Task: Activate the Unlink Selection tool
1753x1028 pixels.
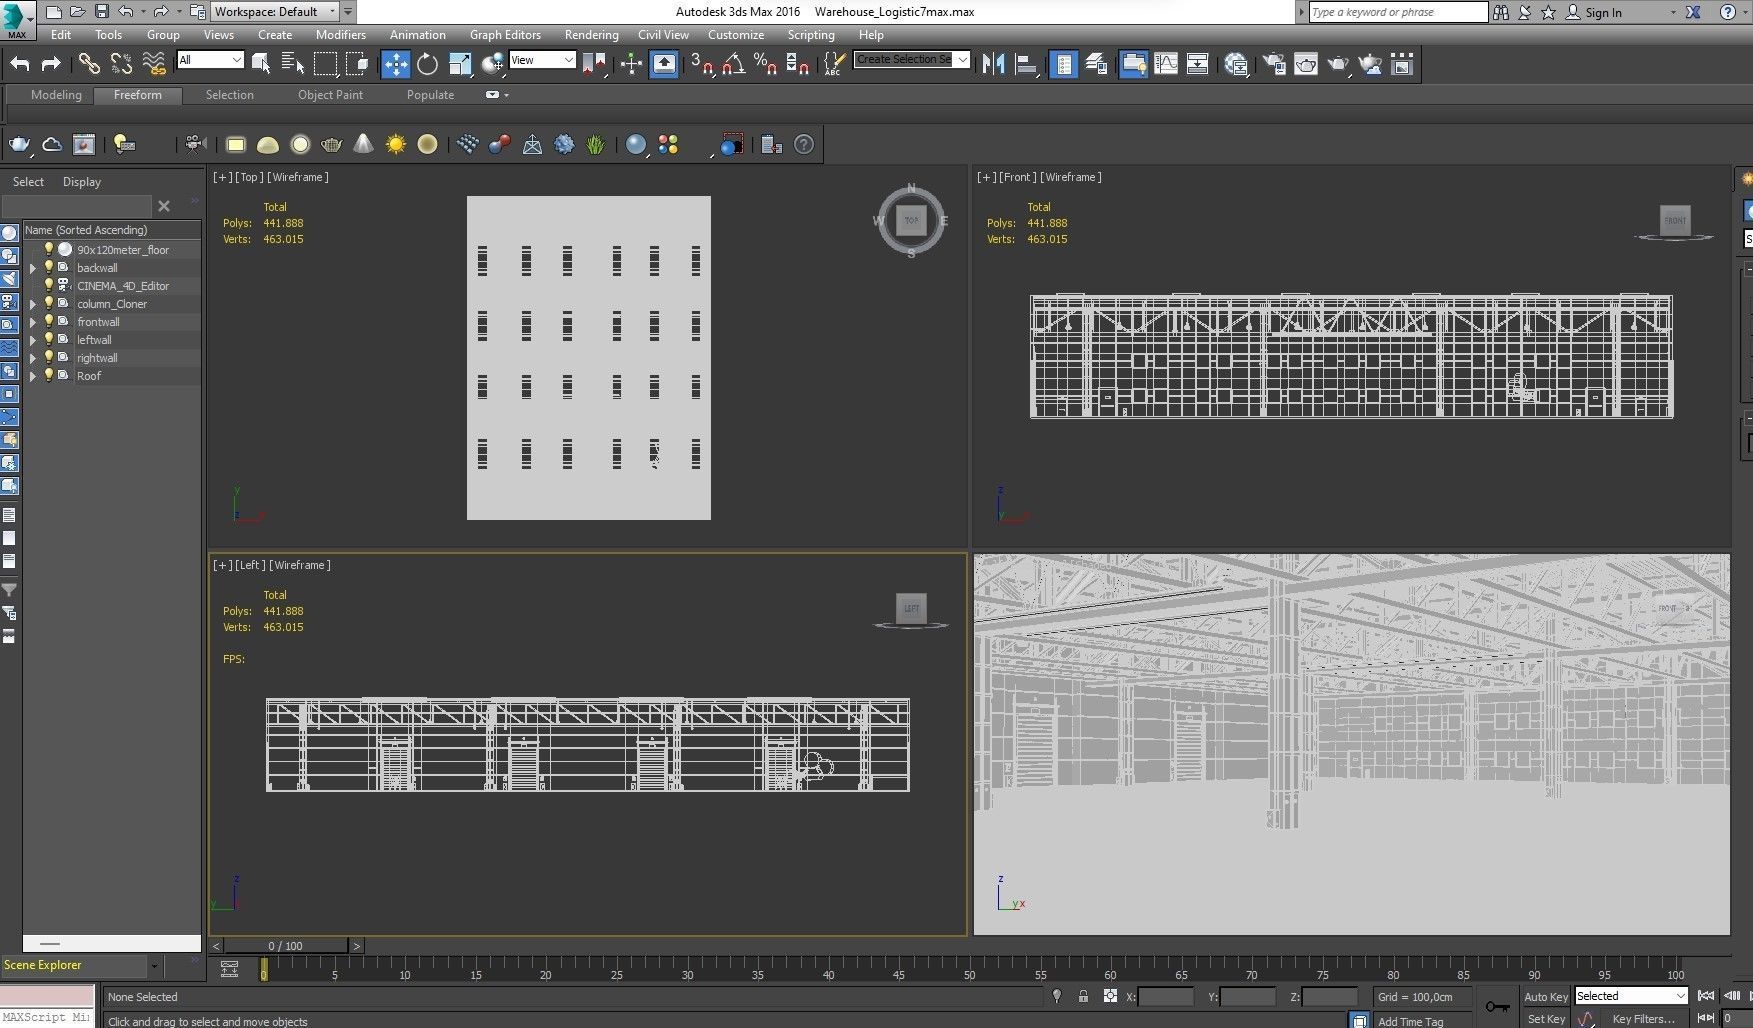Action: pyautogui.click(x=121, y=64)
